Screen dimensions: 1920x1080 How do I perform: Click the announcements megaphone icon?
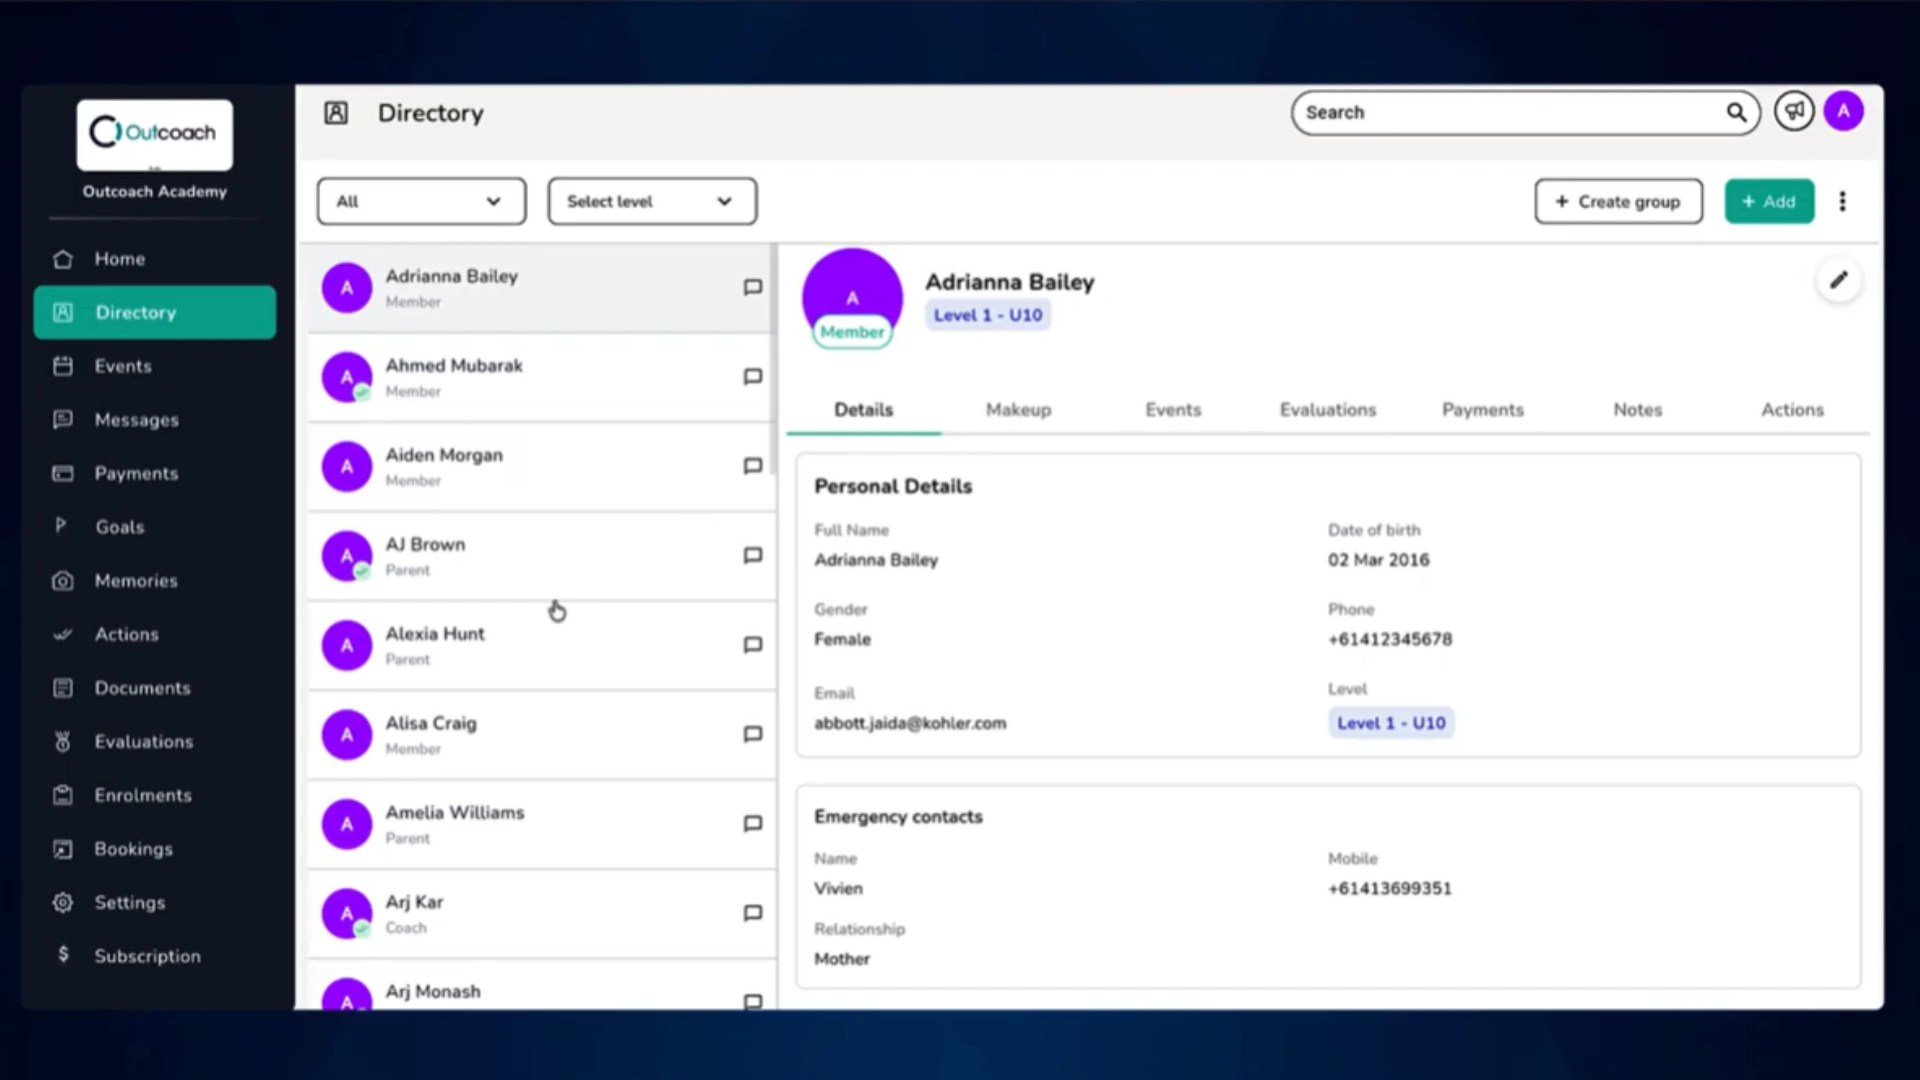(1794, 111)
